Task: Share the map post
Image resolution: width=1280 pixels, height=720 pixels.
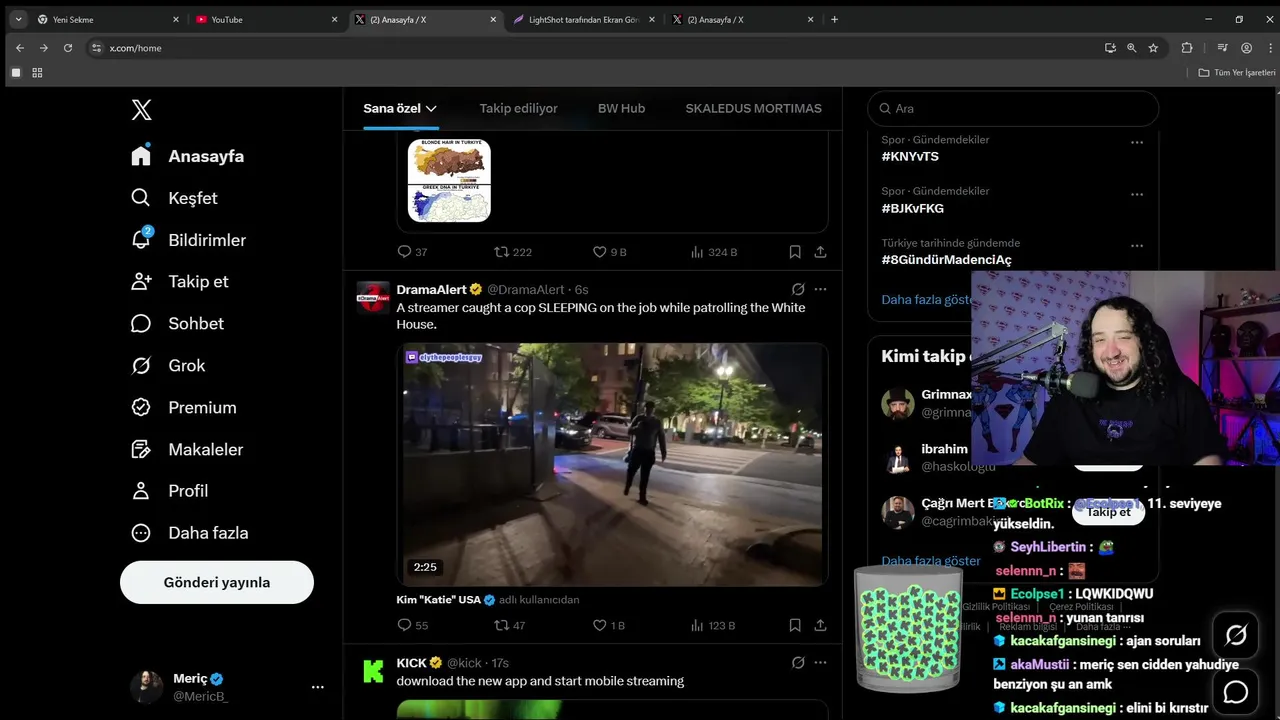Action: 820,252
